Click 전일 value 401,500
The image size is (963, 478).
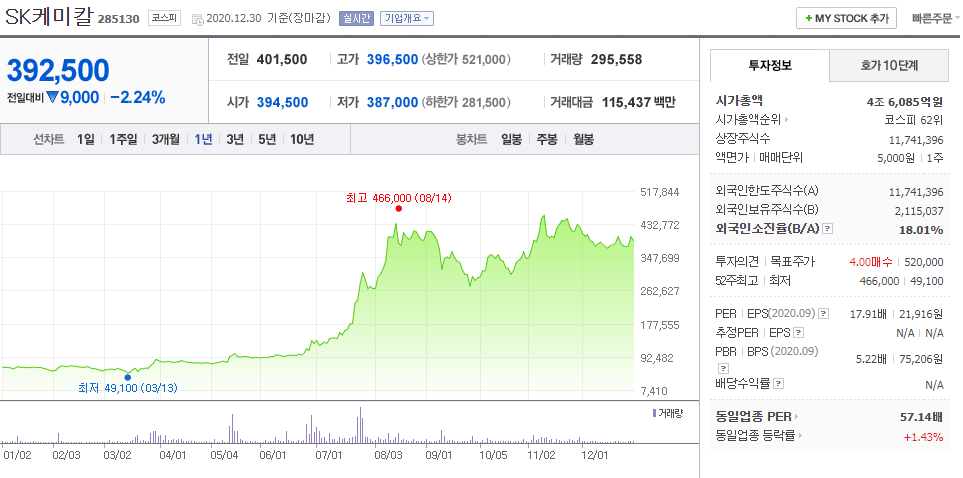282,60
